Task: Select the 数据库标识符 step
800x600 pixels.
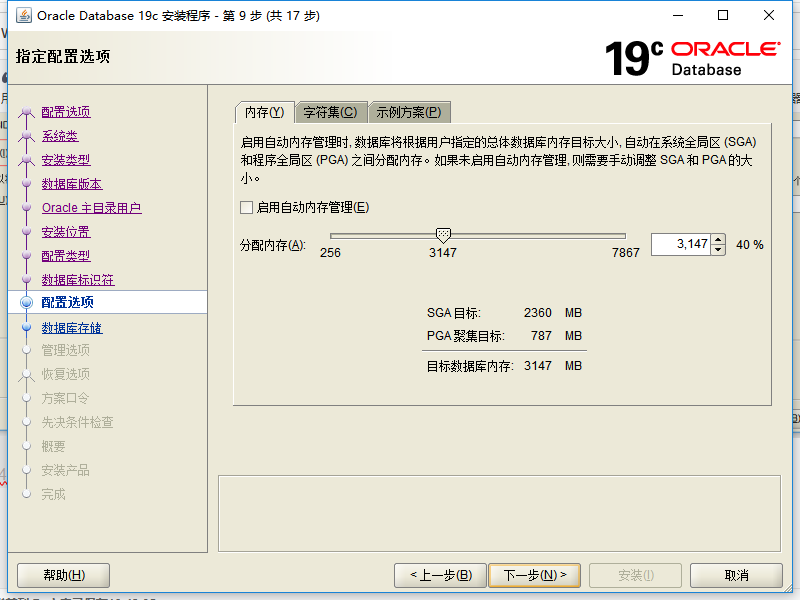Action: 78,279
